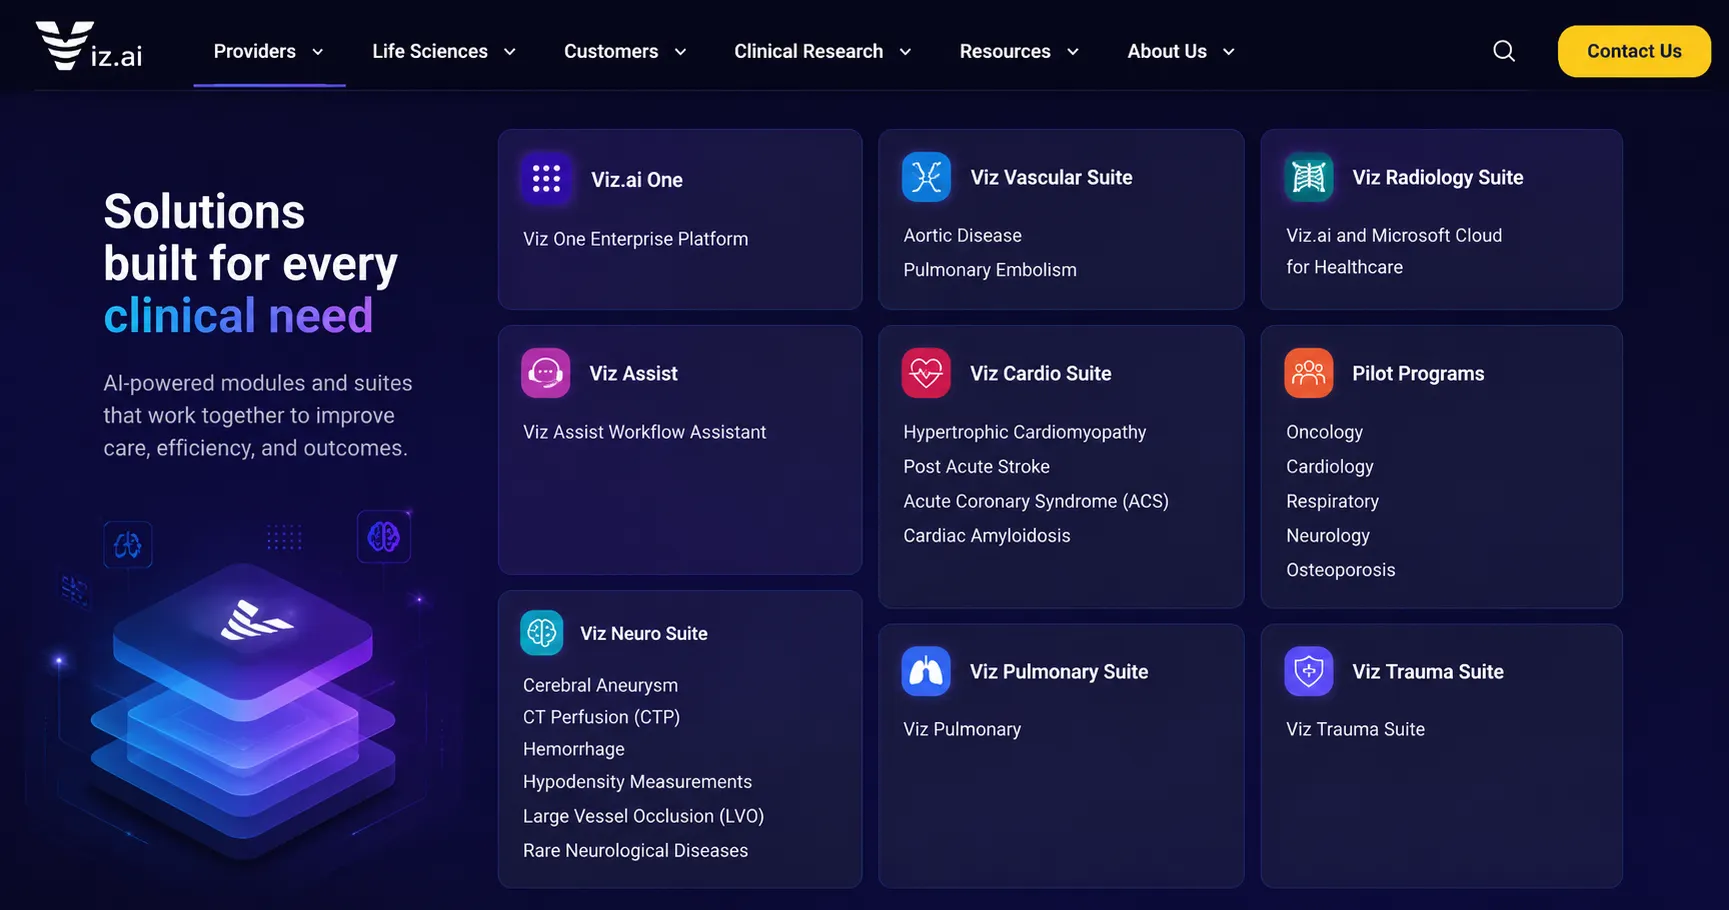Click the Viz Cardio Suite heart icon
The image size is (1729, 910).
926,373
